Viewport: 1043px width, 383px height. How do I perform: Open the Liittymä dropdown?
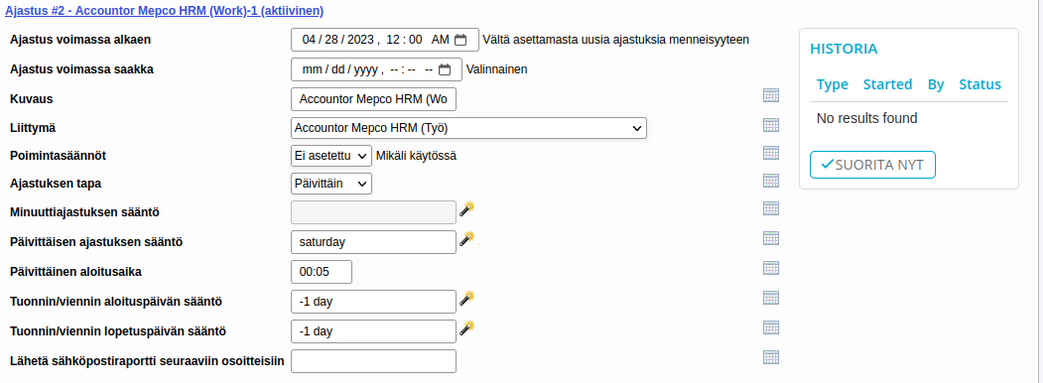[469, 128]
